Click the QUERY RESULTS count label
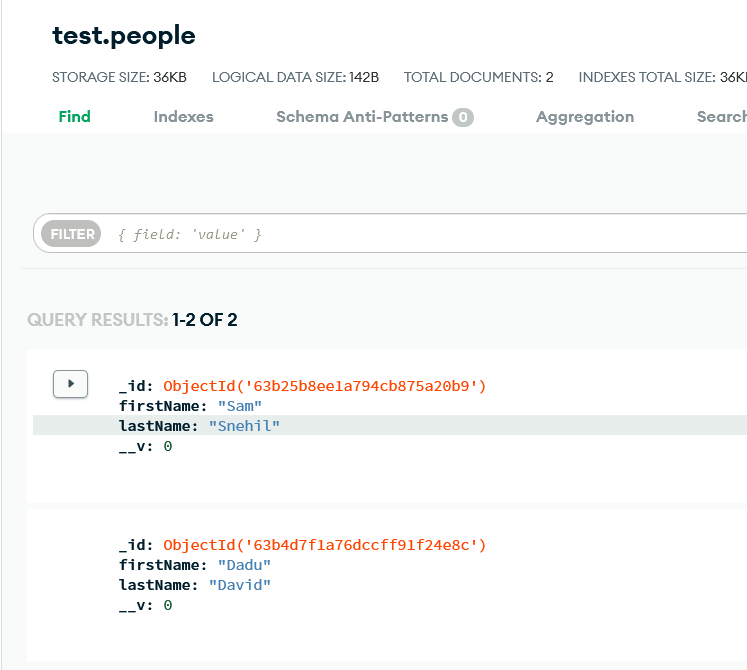The height and width of the screenshot is (670, 747). pos(132,320)
